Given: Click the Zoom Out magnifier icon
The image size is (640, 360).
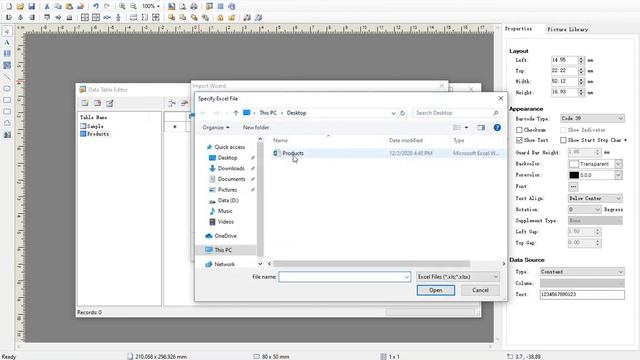Looking at the screenshot, I should click(x=133, y=7).
